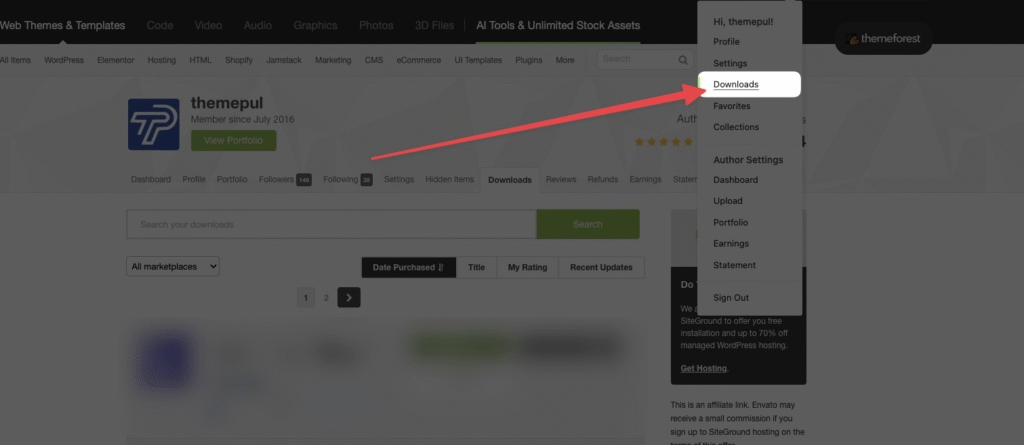Image resolution: width=1024 pixels, height=445 pixels.
Task: Open the Photos top menu
Action: 376,25
